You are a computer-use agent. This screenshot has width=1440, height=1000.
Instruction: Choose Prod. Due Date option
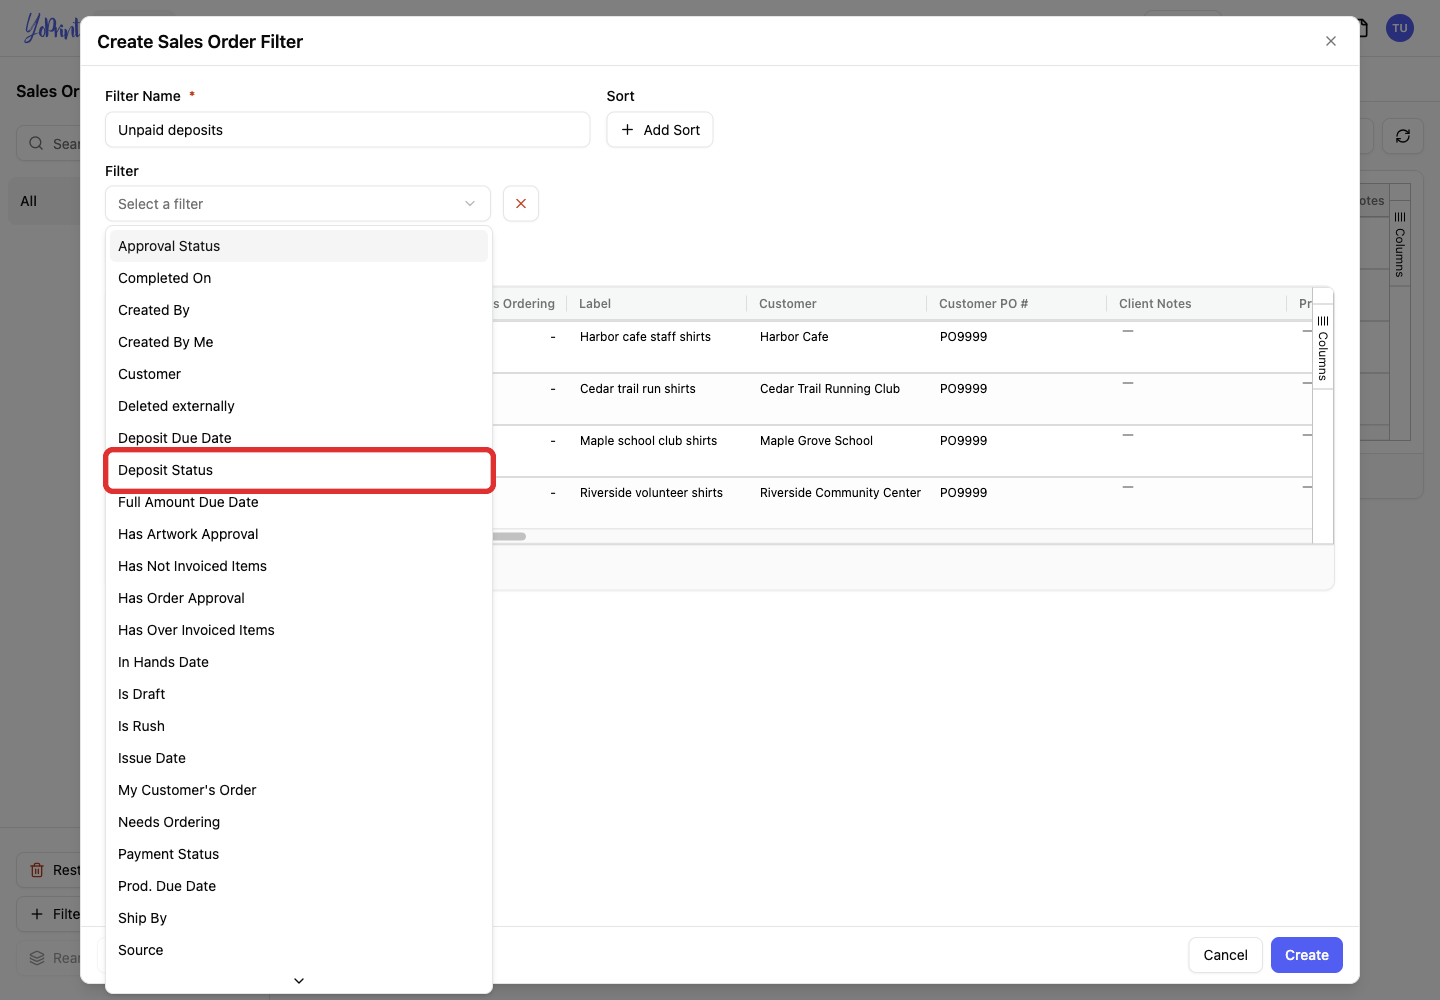(x=299, y=886)
